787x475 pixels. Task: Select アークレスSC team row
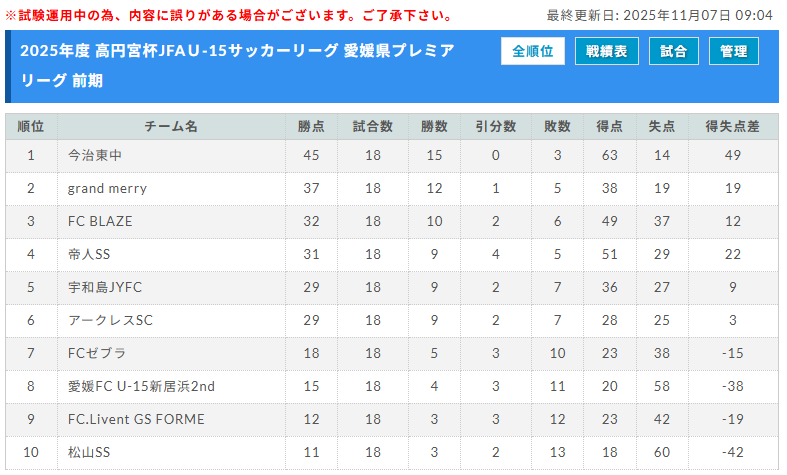tap(110, 320)
